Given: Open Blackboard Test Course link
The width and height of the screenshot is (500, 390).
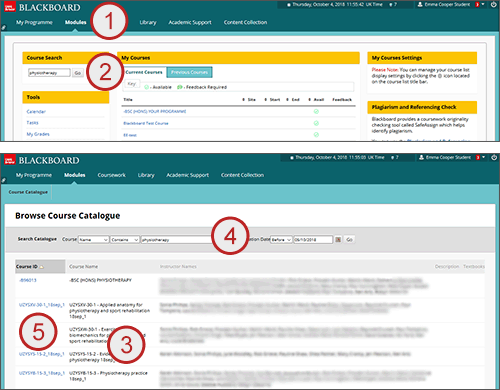Looking at the screenshot, I should [146, 123].
